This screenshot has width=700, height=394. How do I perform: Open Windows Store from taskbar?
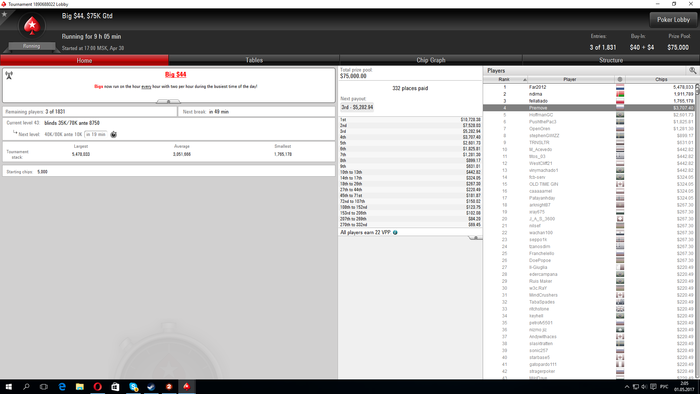(x=115, y=386)
